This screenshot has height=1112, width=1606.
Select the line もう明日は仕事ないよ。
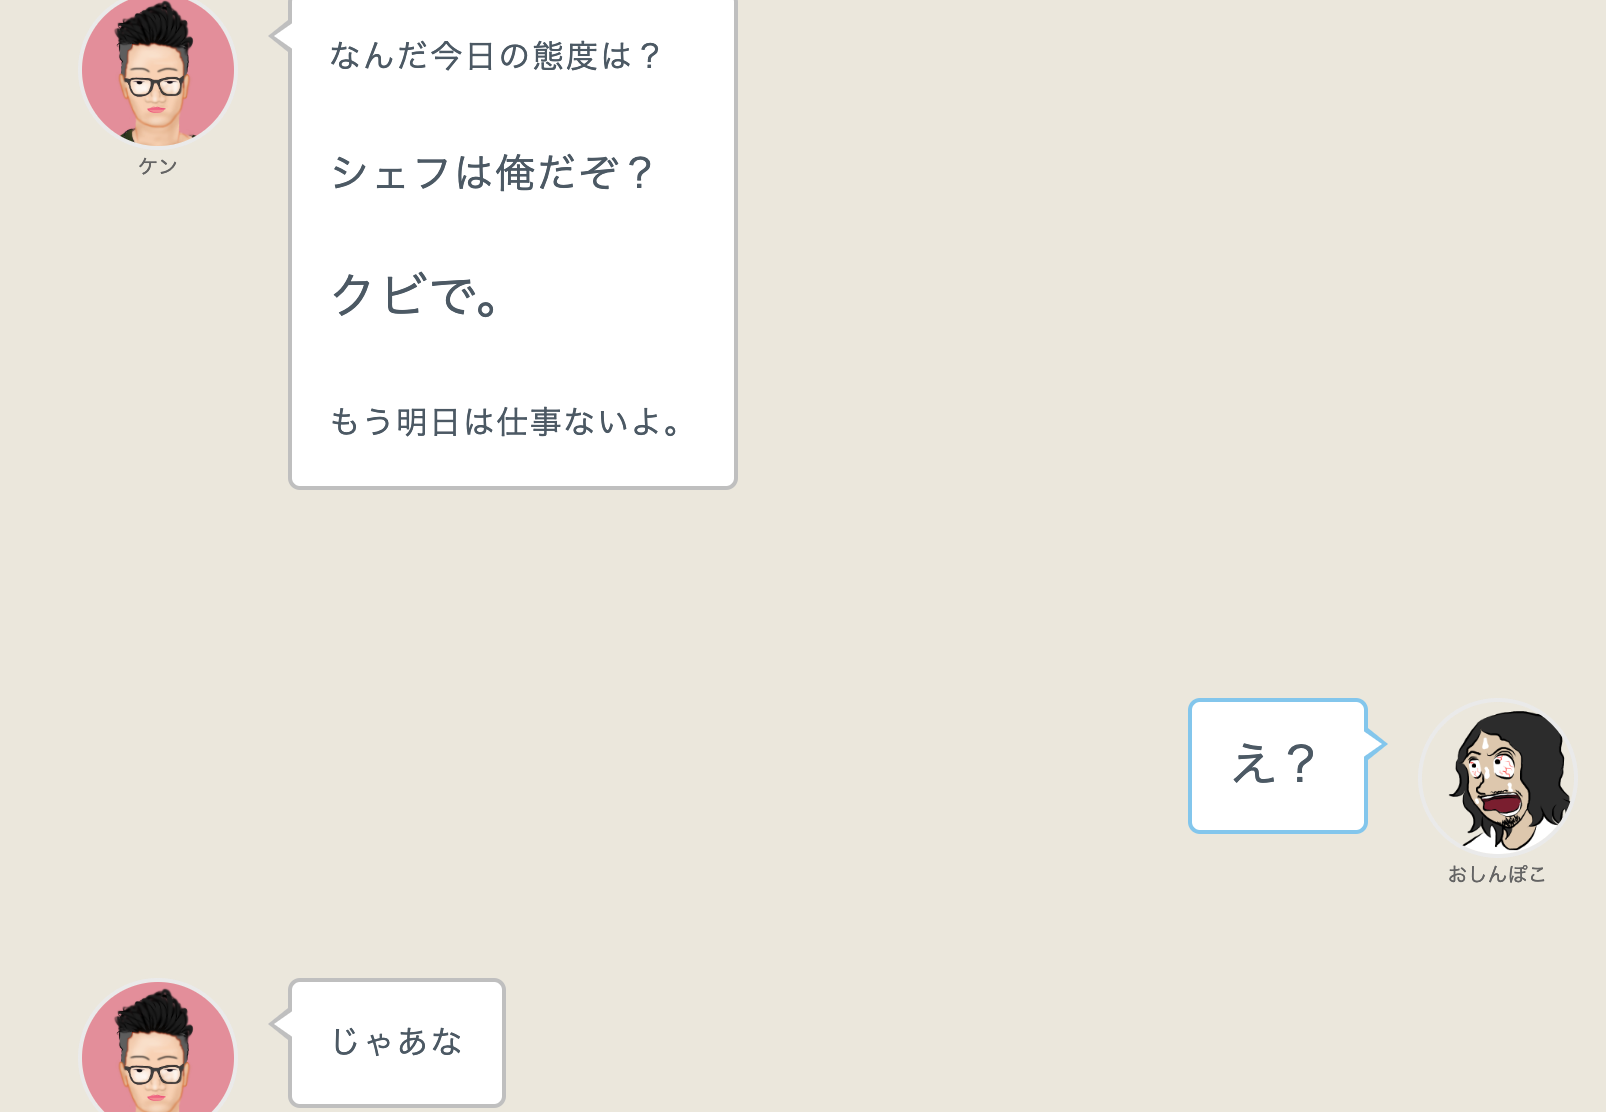506,422
